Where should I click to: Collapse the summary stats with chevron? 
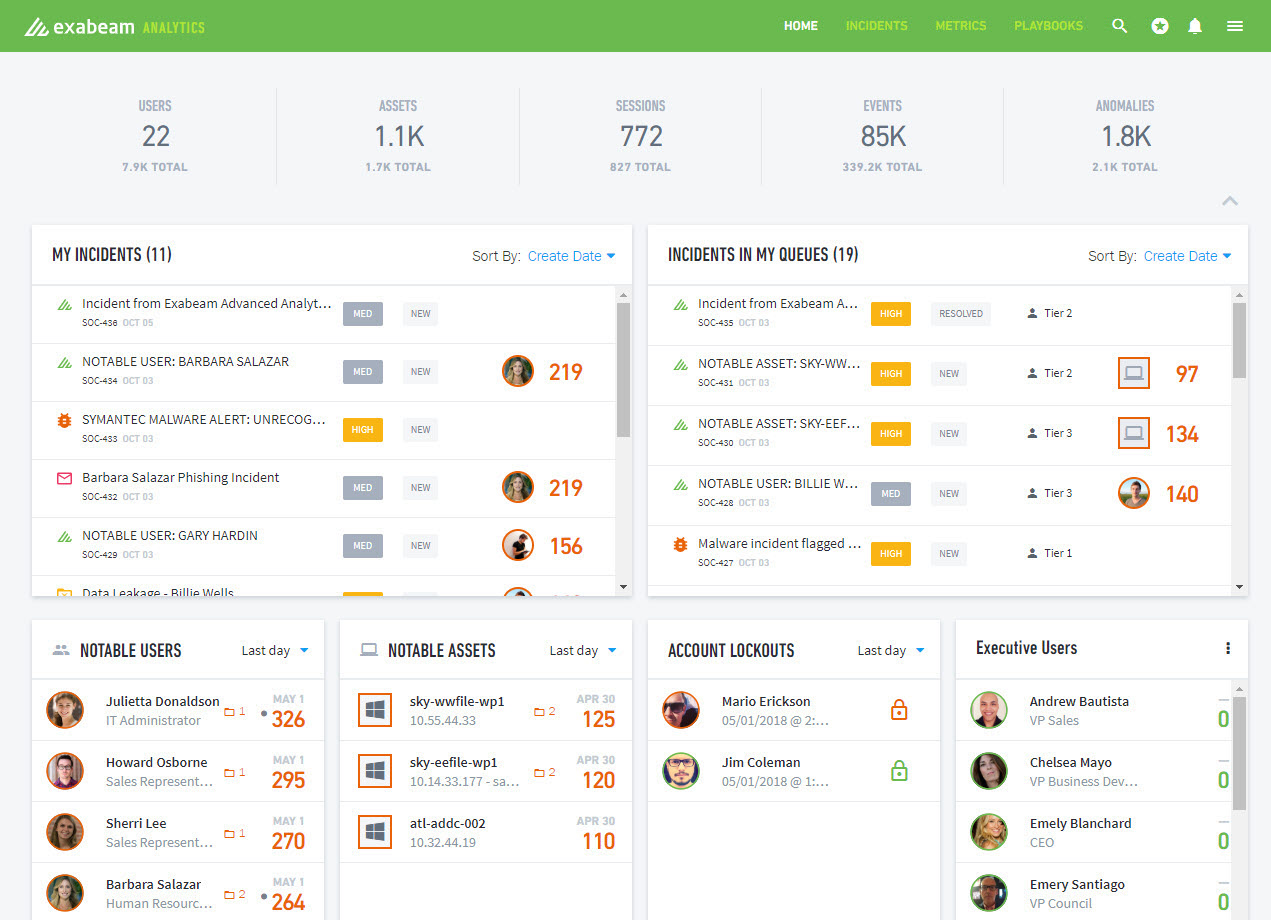point(1230,201)
